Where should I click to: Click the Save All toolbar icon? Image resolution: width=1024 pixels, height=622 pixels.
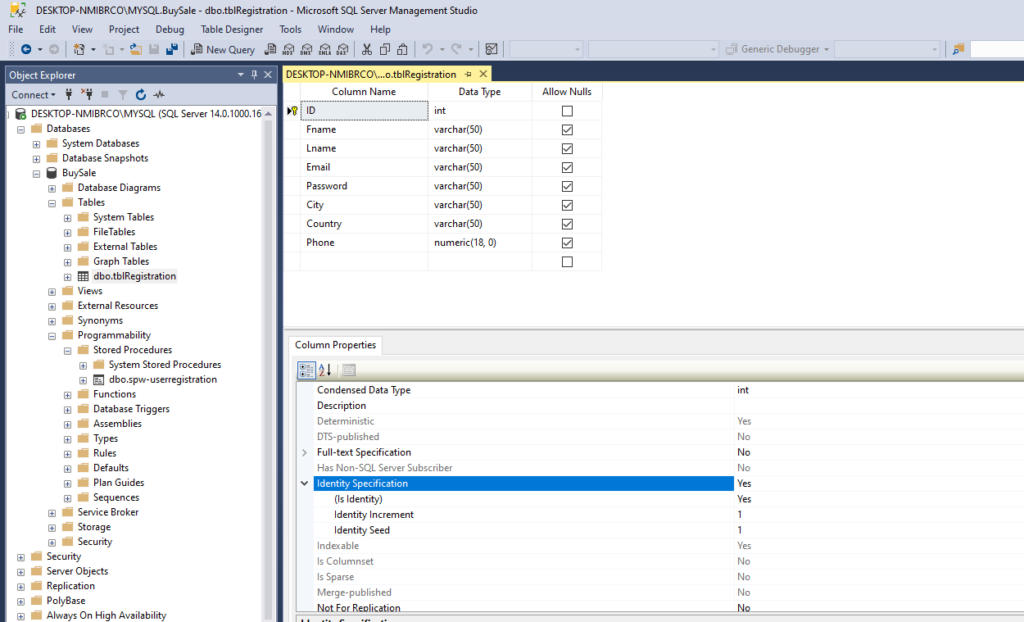[x=171, y=49]
